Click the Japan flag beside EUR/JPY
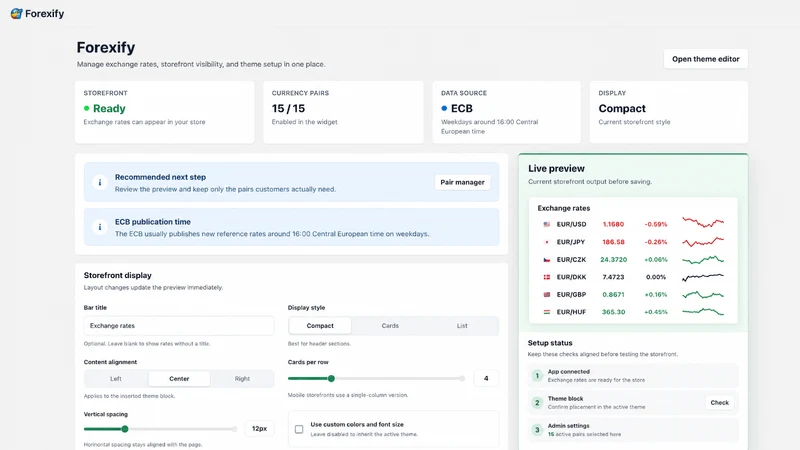The height and width of the screenshot is (450, 800). point(547,242)
